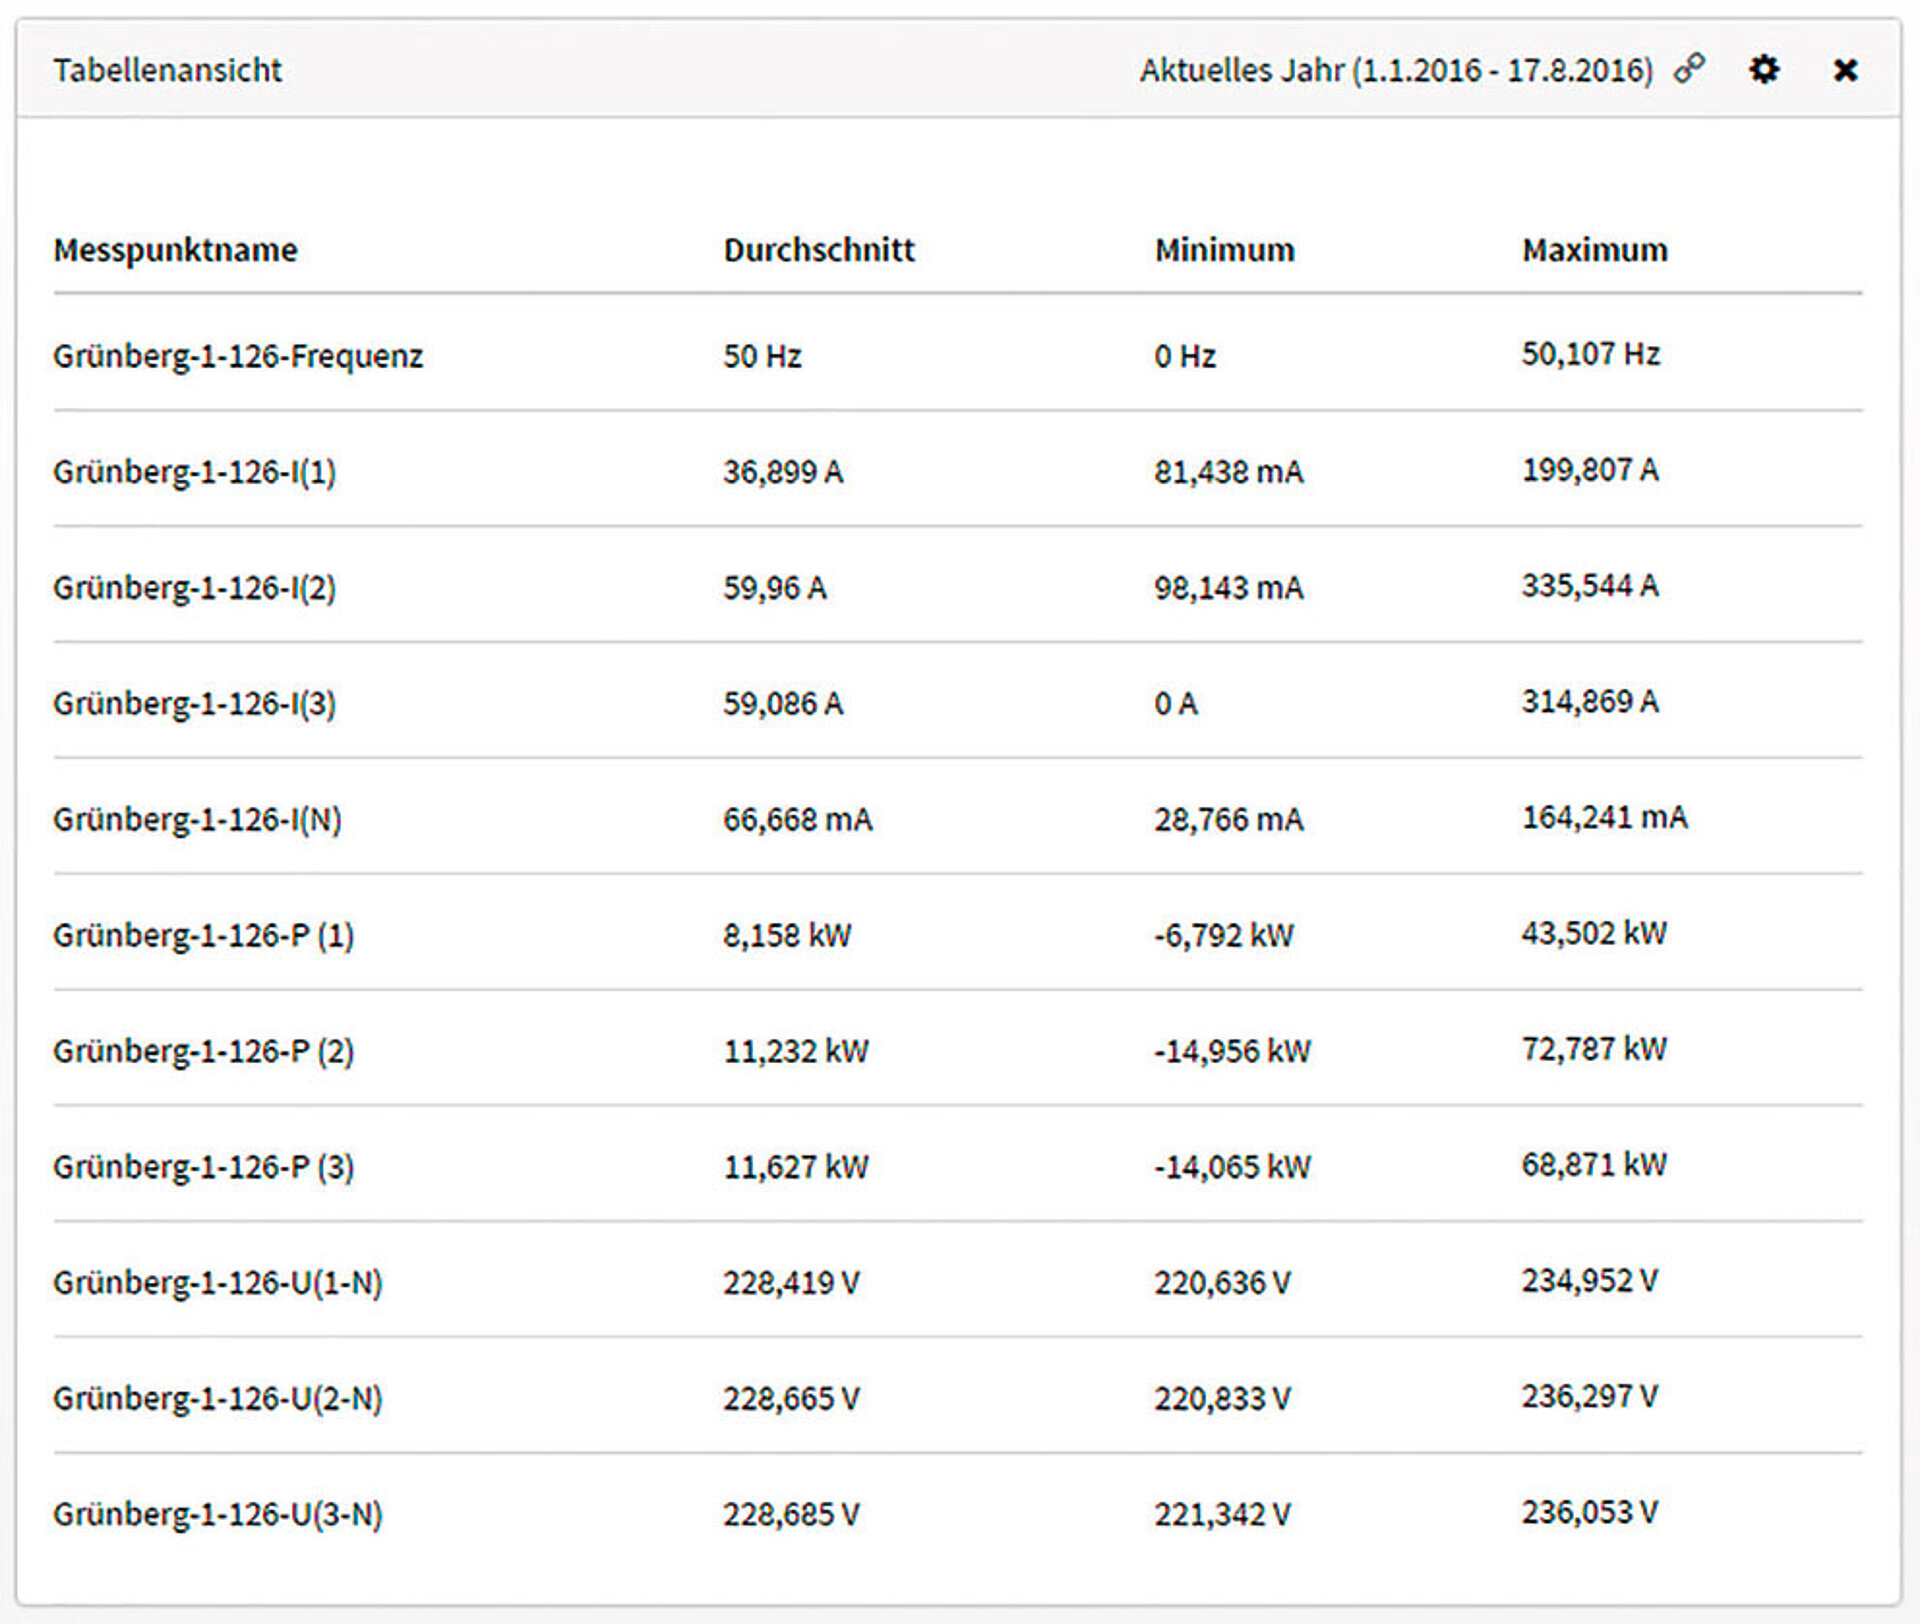Click the 236,053 V maximum value cell
Viewport: 1920px width, 1624px height.
click(x=1589, y=1512)
